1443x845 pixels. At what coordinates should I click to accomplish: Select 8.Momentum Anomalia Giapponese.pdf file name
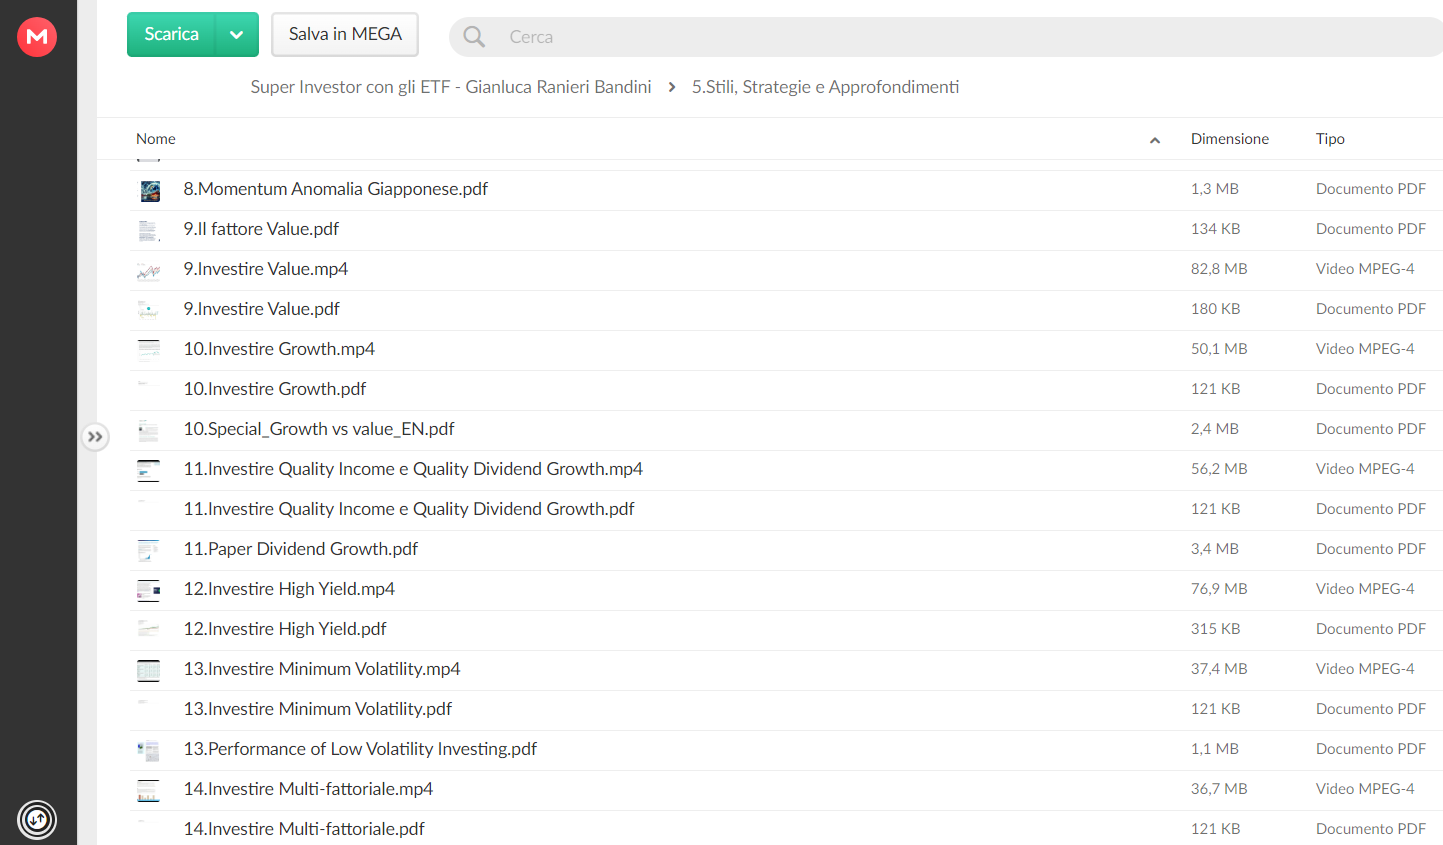[335, 189]
